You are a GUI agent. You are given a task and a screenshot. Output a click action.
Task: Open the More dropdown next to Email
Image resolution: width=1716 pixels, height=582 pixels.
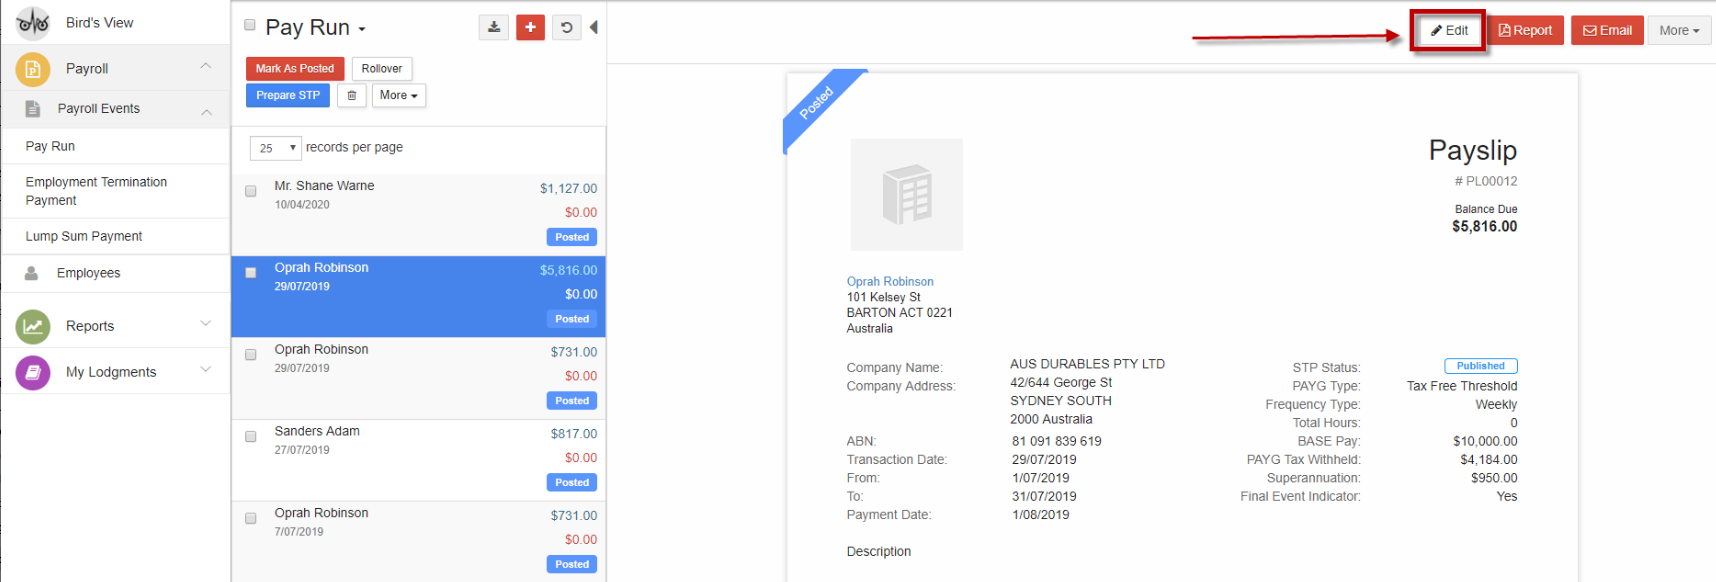(x=1678, y=31)
